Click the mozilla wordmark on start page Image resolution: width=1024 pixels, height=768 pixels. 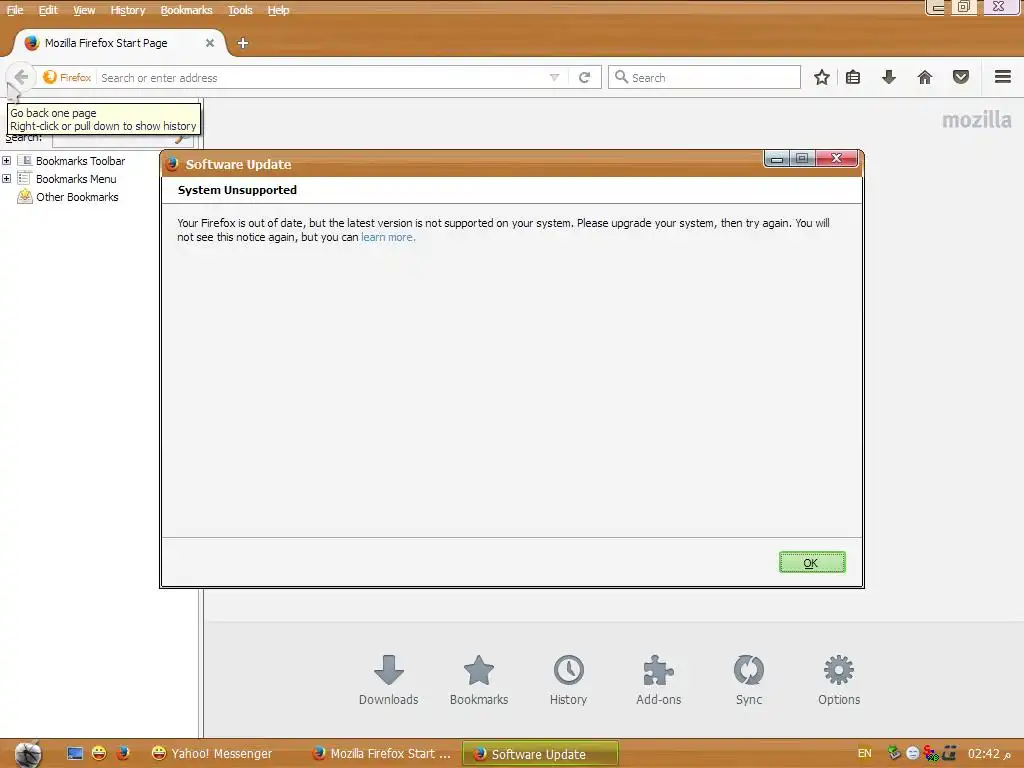click(976, 120)
